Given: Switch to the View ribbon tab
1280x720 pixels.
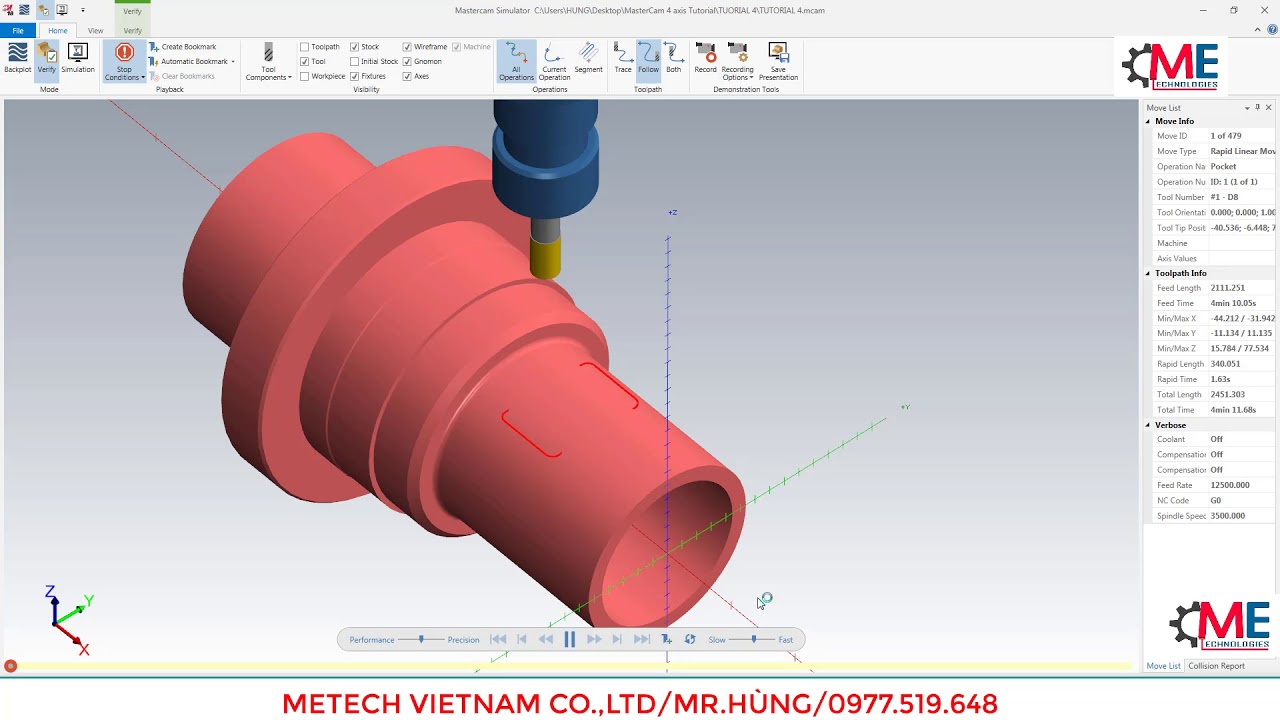Looking at the screenshot, I should tap(95, 31).
